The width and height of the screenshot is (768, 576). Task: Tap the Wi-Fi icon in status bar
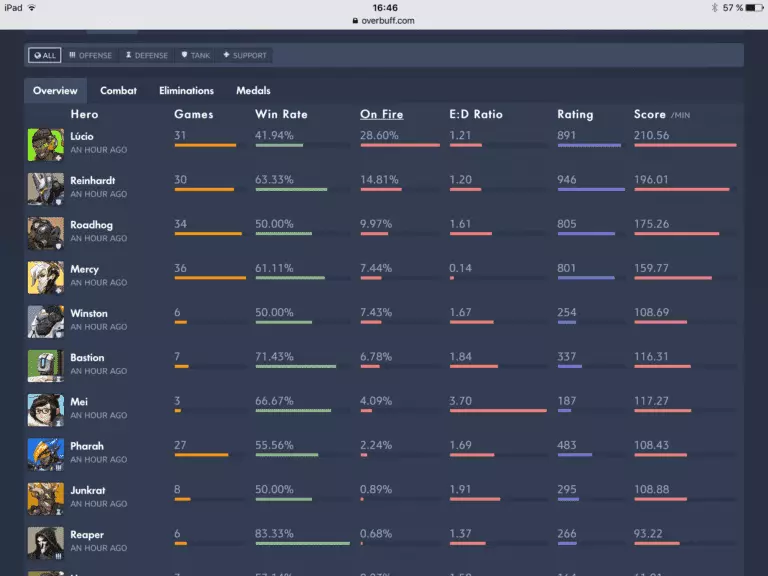[32, 7]
